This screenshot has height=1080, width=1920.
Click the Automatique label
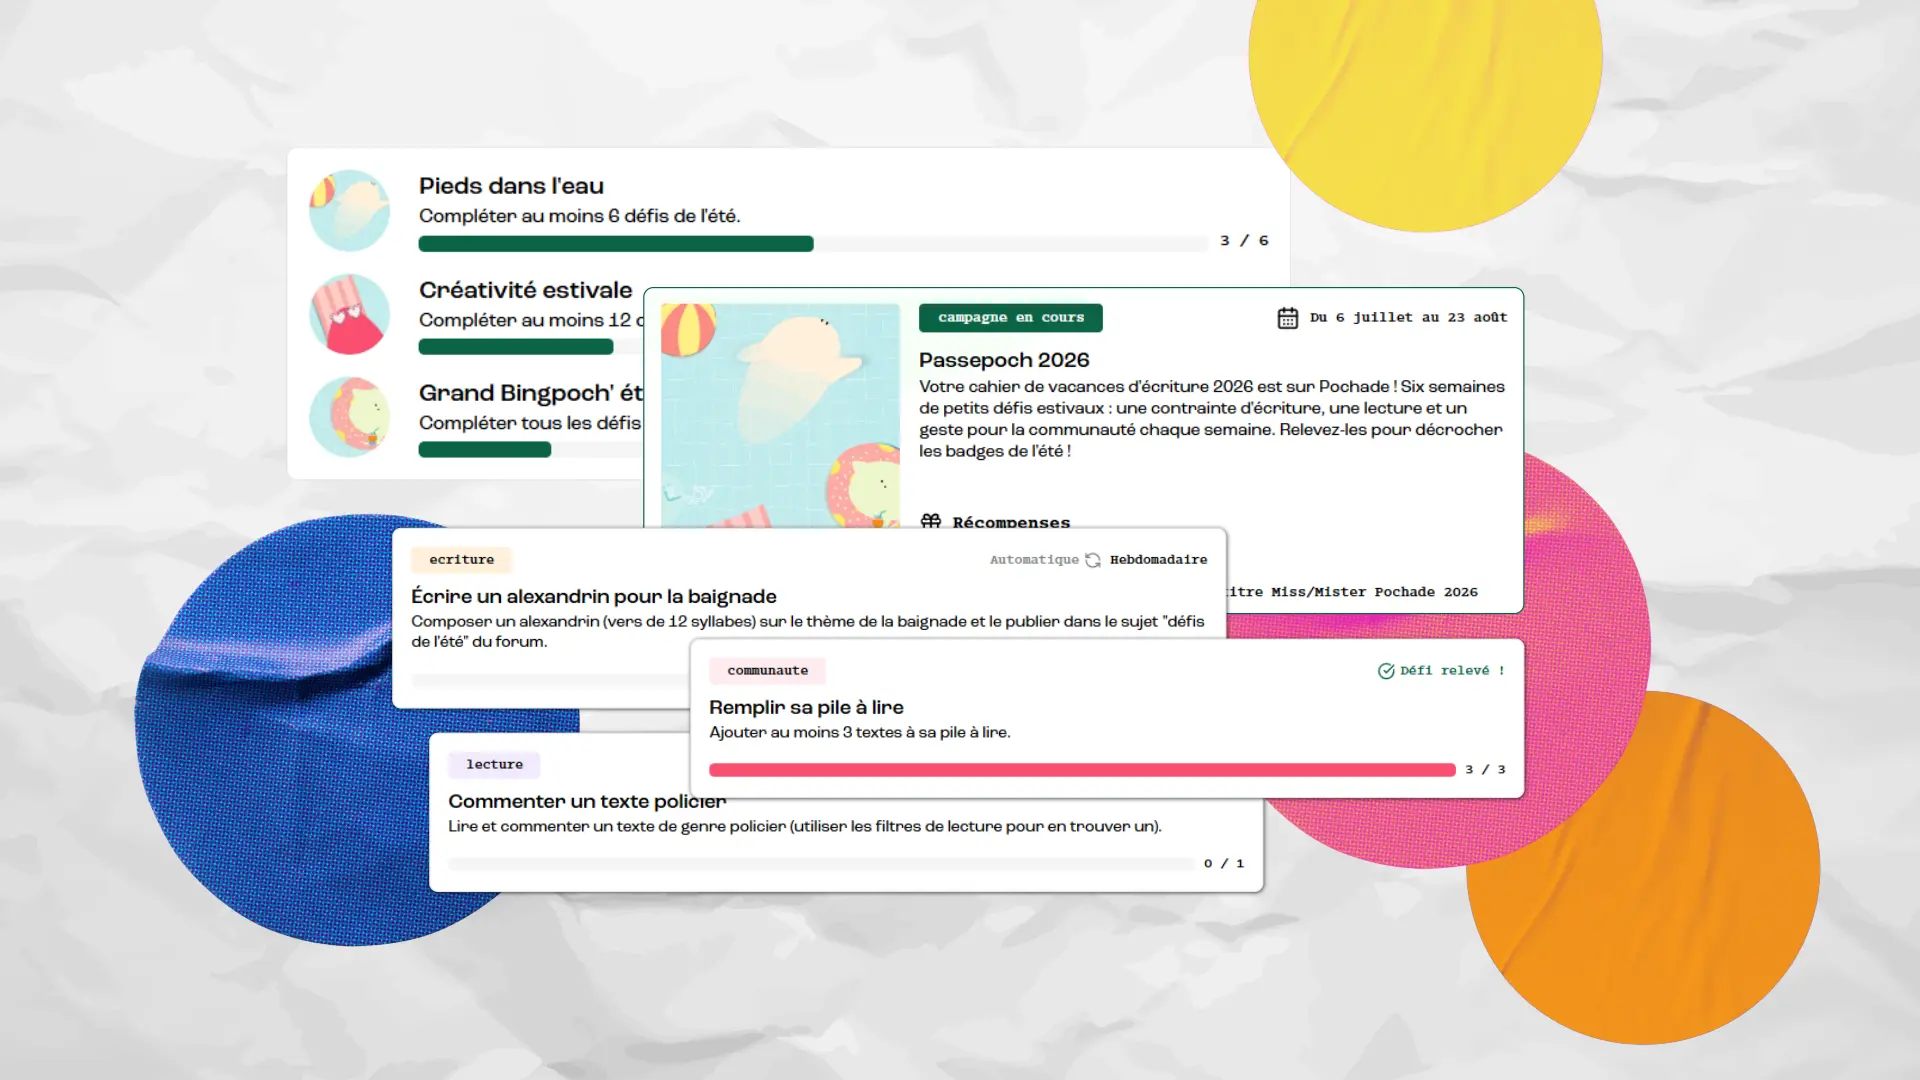[1034, 560]
